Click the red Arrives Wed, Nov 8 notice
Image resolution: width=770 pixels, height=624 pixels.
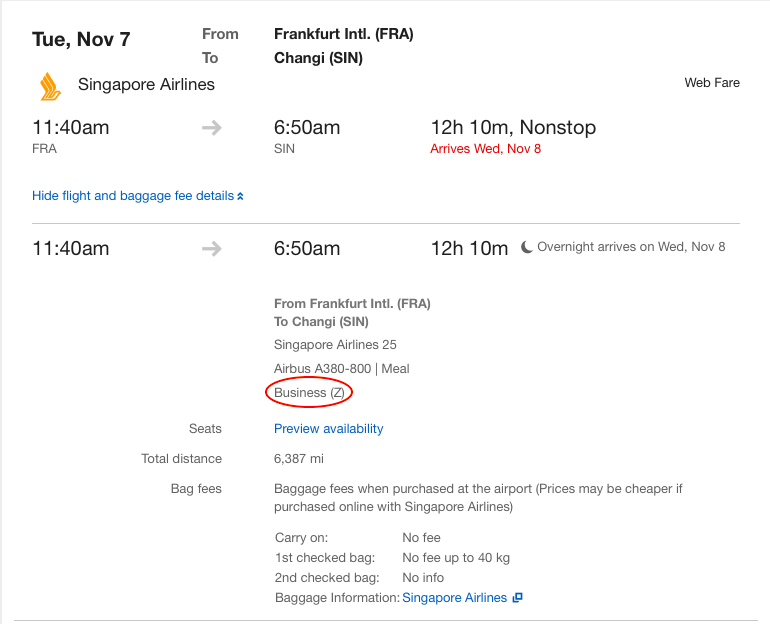pos(485,149)
